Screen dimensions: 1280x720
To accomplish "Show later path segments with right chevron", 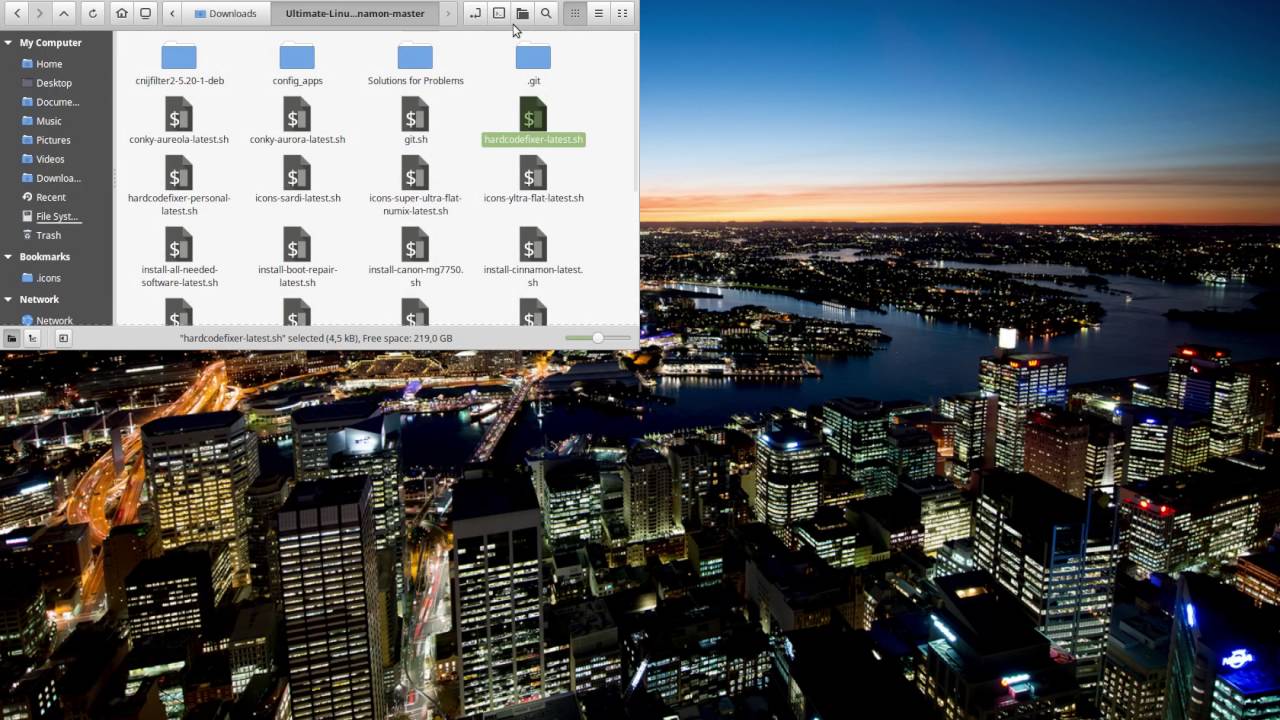I will tap(448, 13).
